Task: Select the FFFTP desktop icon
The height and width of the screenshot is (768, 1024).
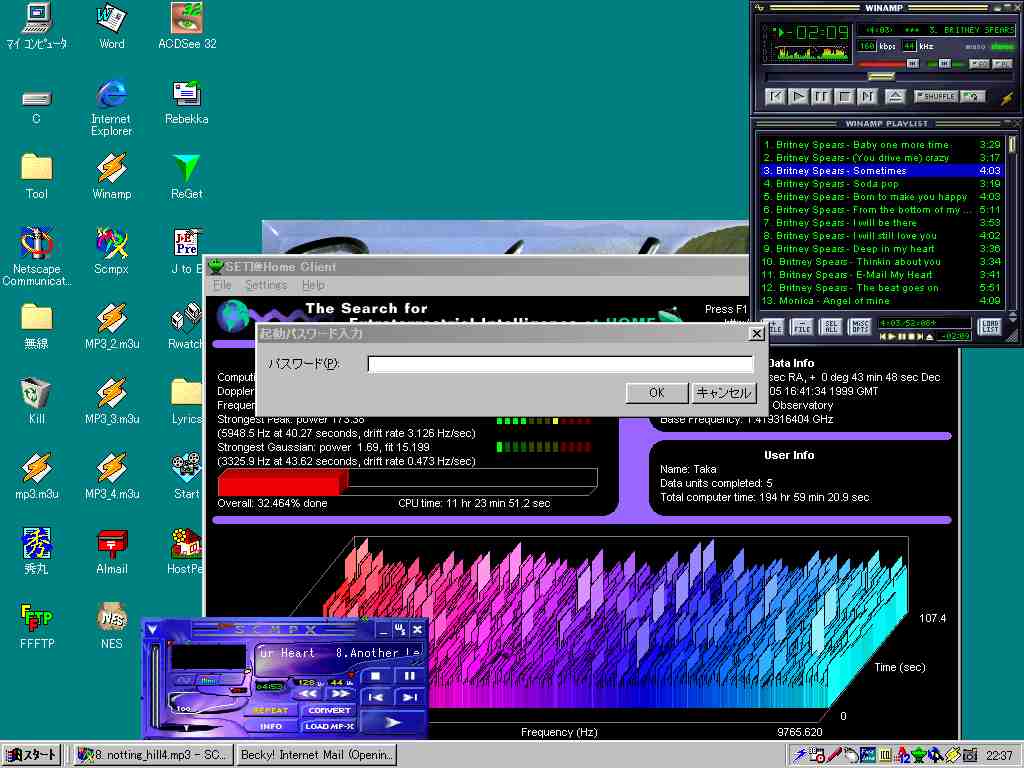Action: point(37,626)
